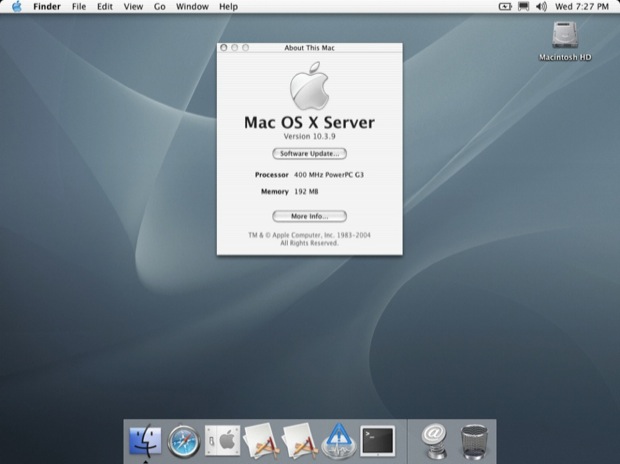Click the More Info... button
620x464 pixels.
tap(310, 216)
